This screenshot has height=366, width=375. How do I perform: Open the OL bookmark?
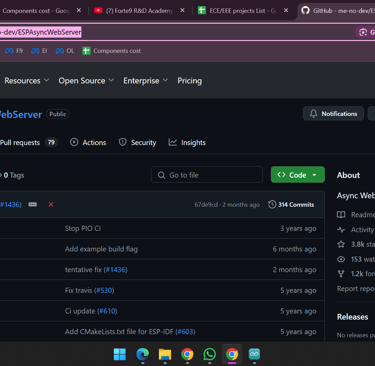click(x=65, y=51)
